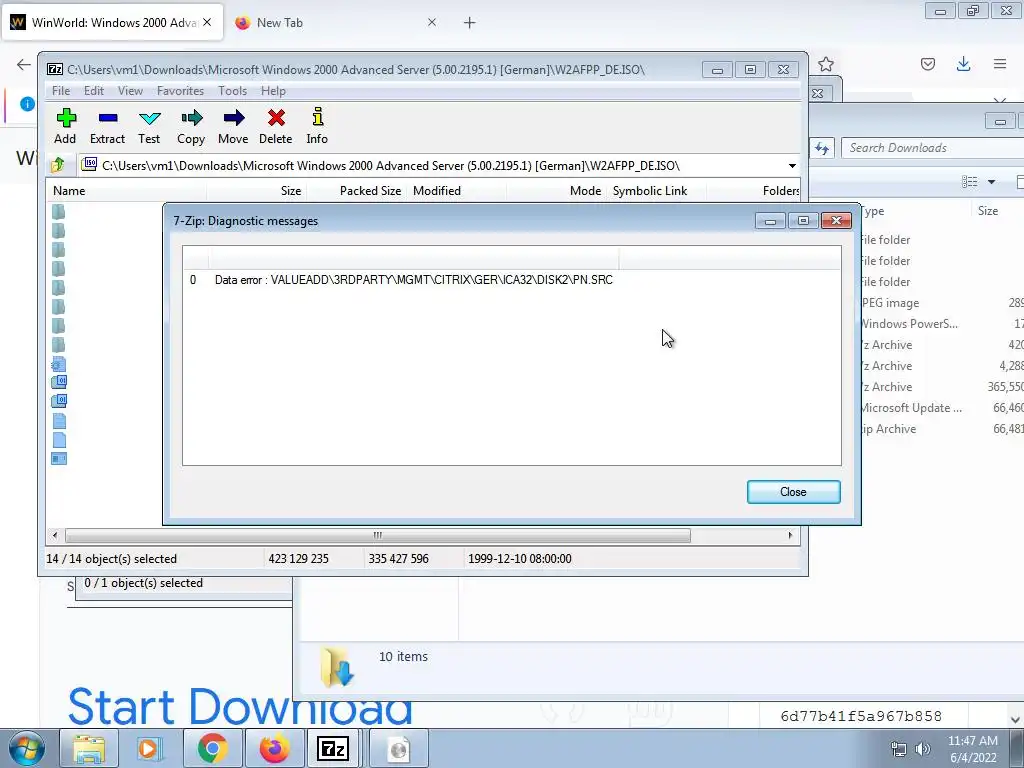Click the taskbar volume speaker icon
Screen dimensions: 1024x768
(x=923, y=749)
